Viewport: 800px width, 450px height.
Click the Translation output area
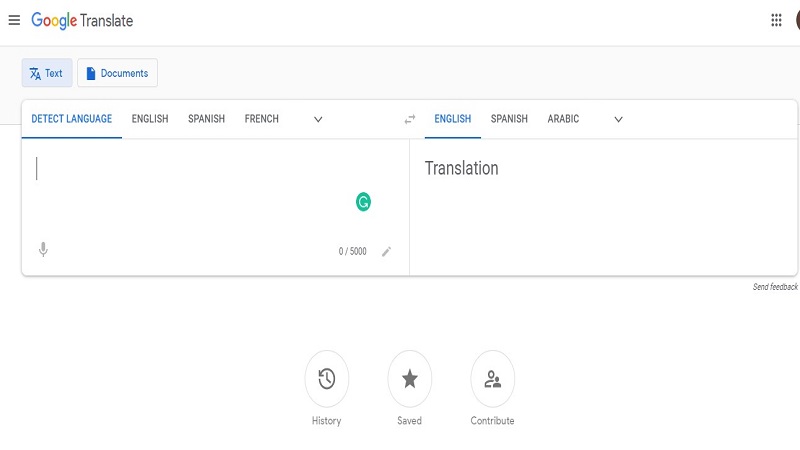(x=603, y=207)
